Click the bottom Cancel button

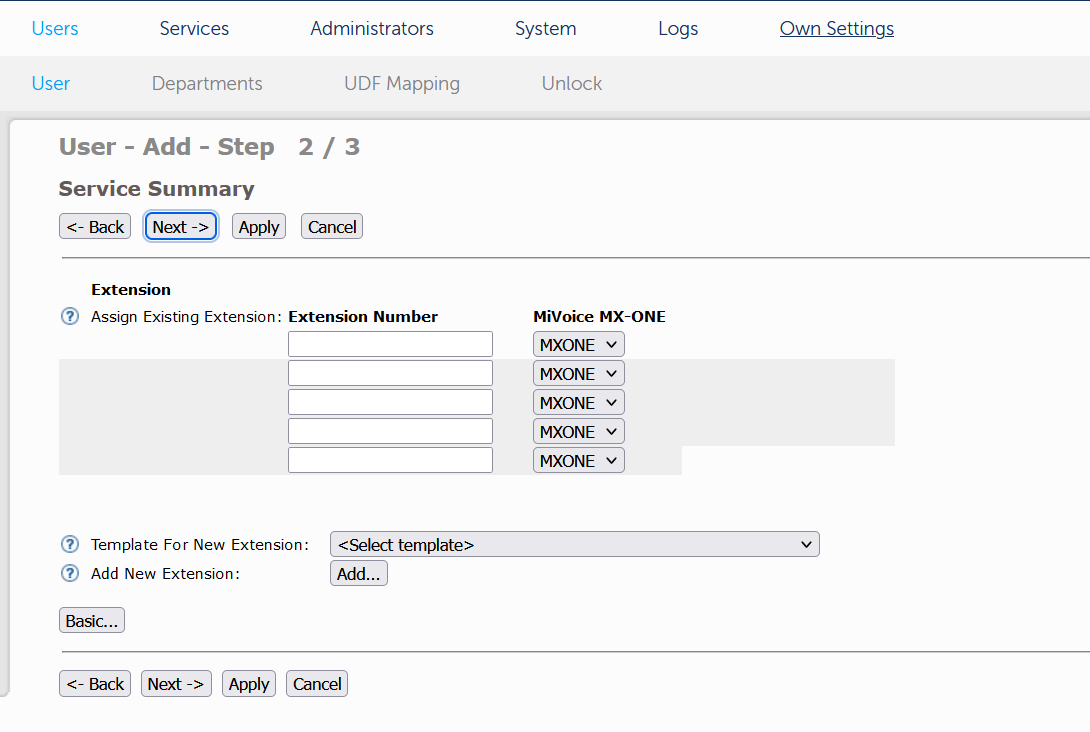(316, 683)
